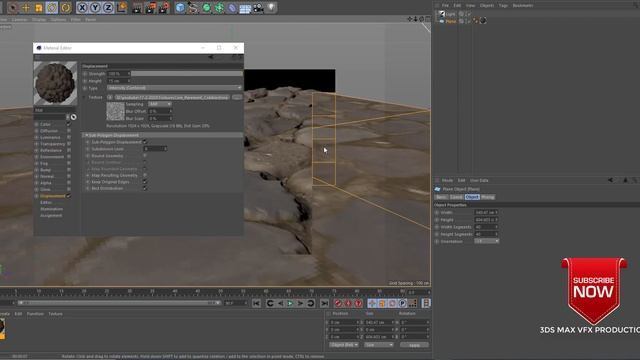The height and width of the screenshot is (360, 640).
Task: Toggle the Parameter P keyframe icon
Action: (402, 303)
